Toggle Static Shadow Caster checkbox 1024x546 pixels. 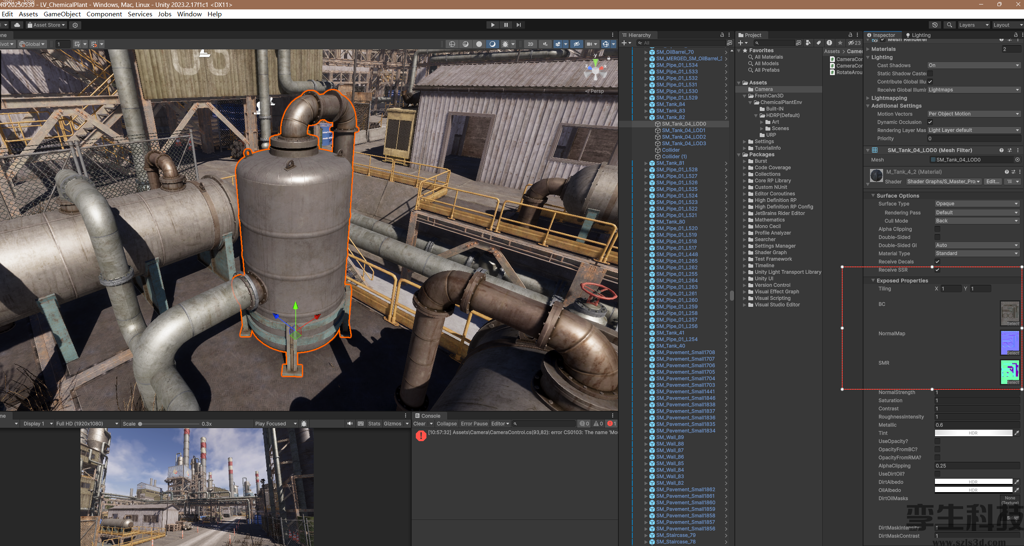[931, 73]
